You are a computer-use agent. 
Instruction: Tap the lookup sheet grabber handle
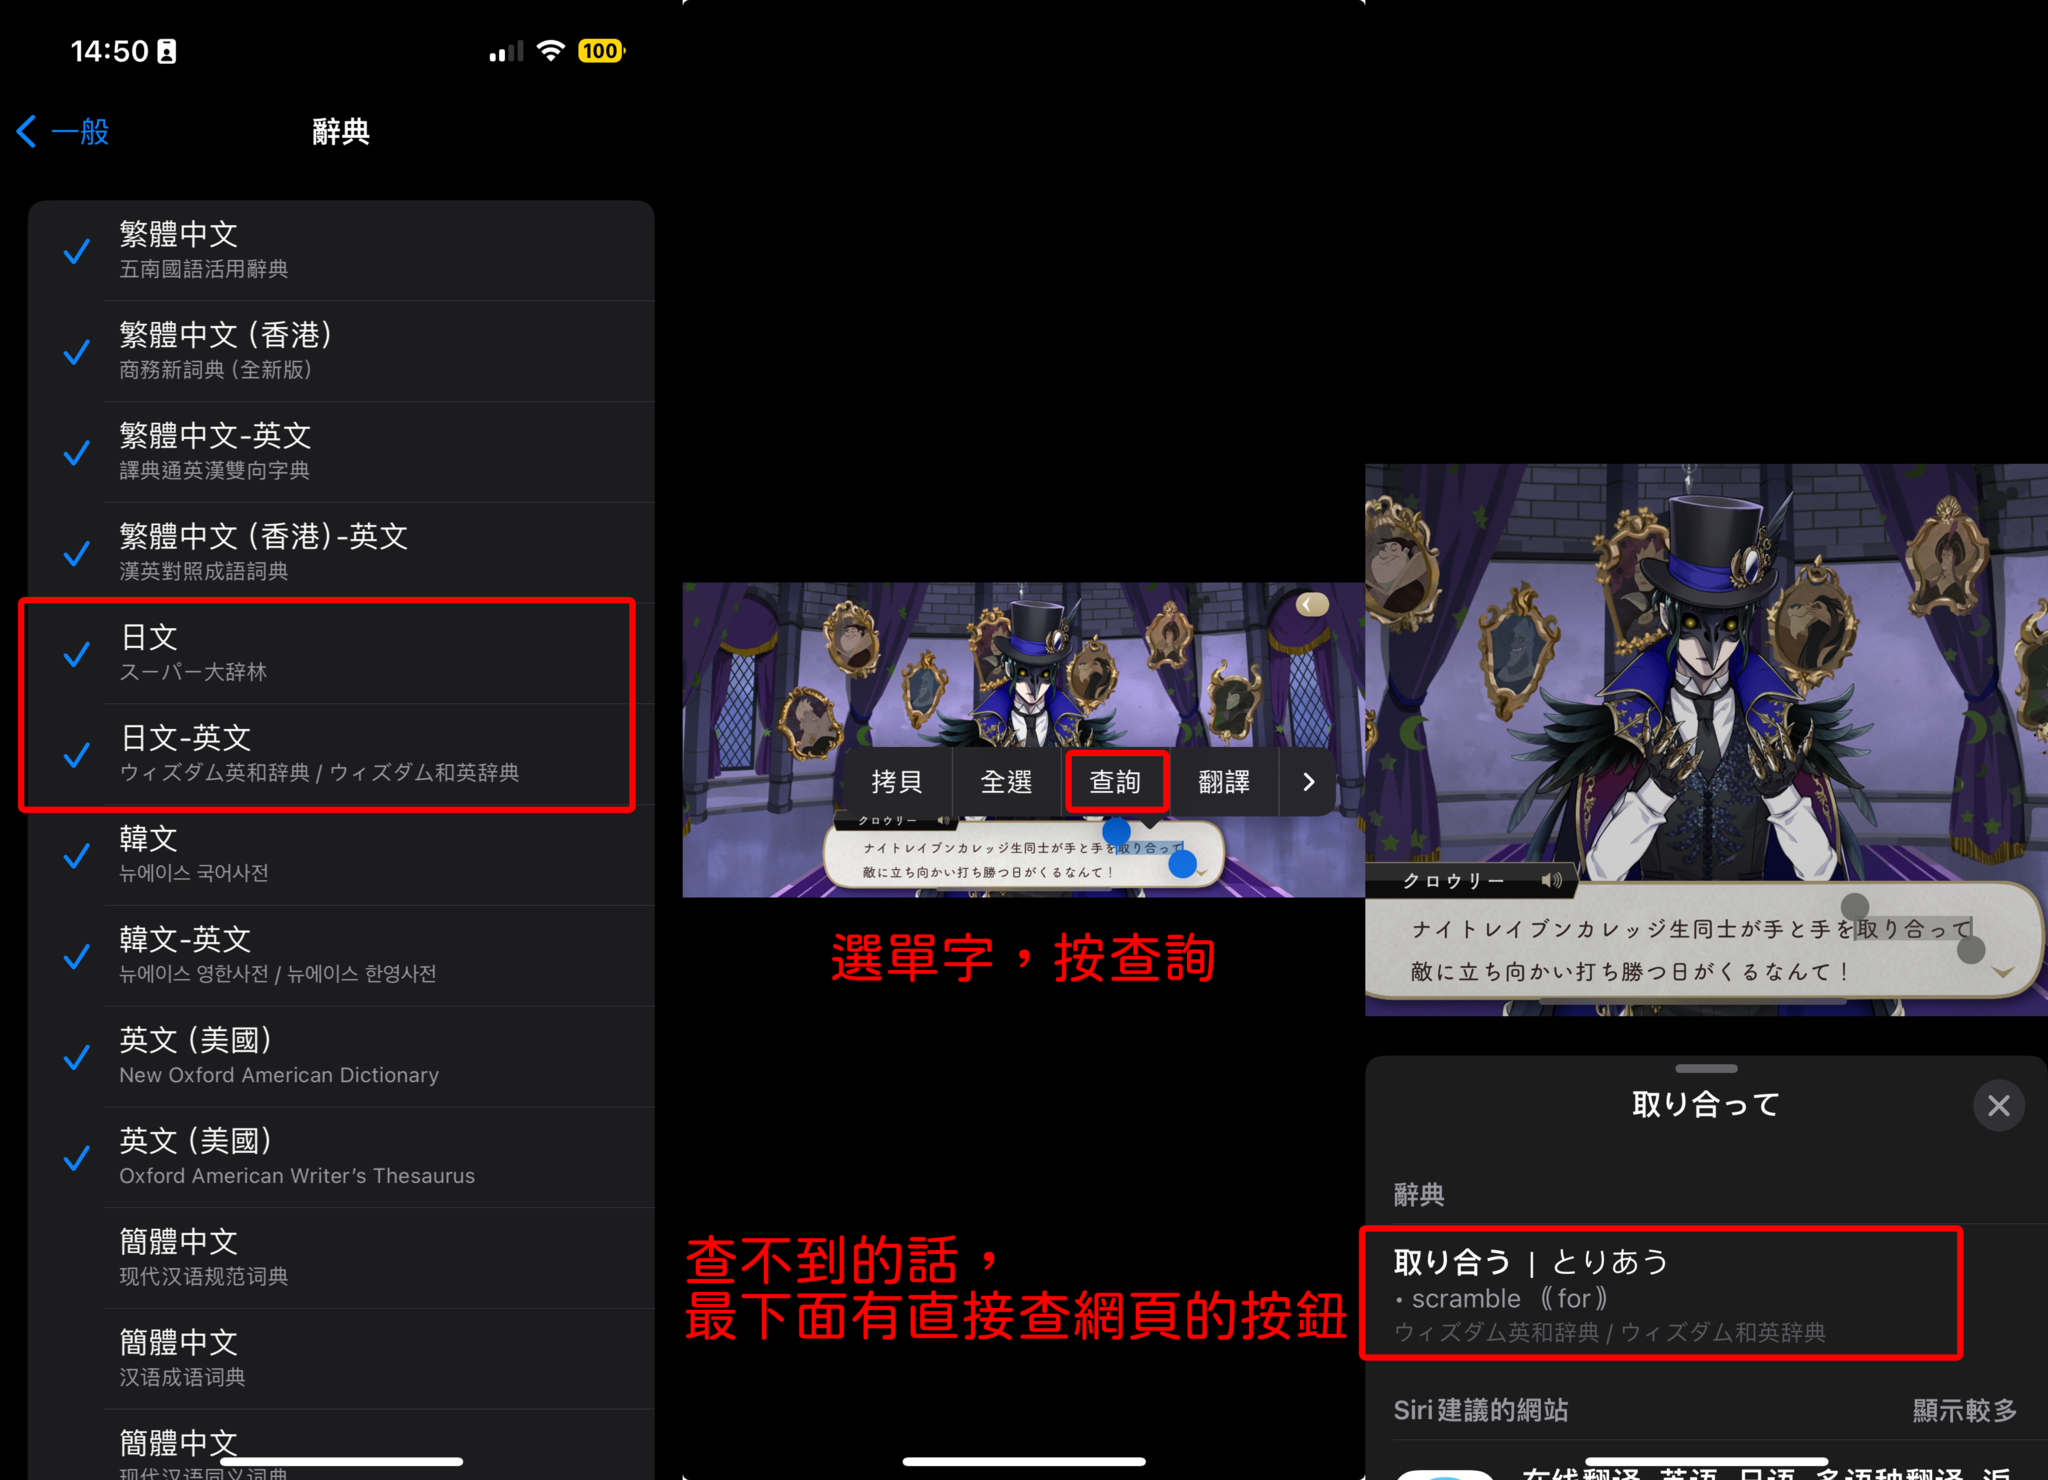[x=1706, y=1068]
